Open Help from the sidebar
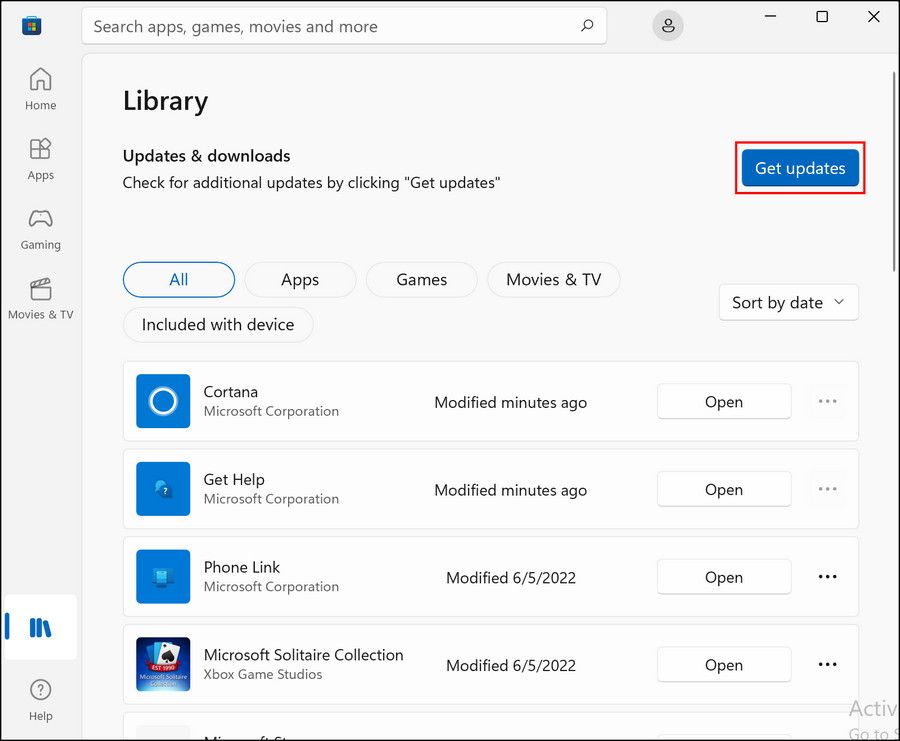 [x=40, y=699]
